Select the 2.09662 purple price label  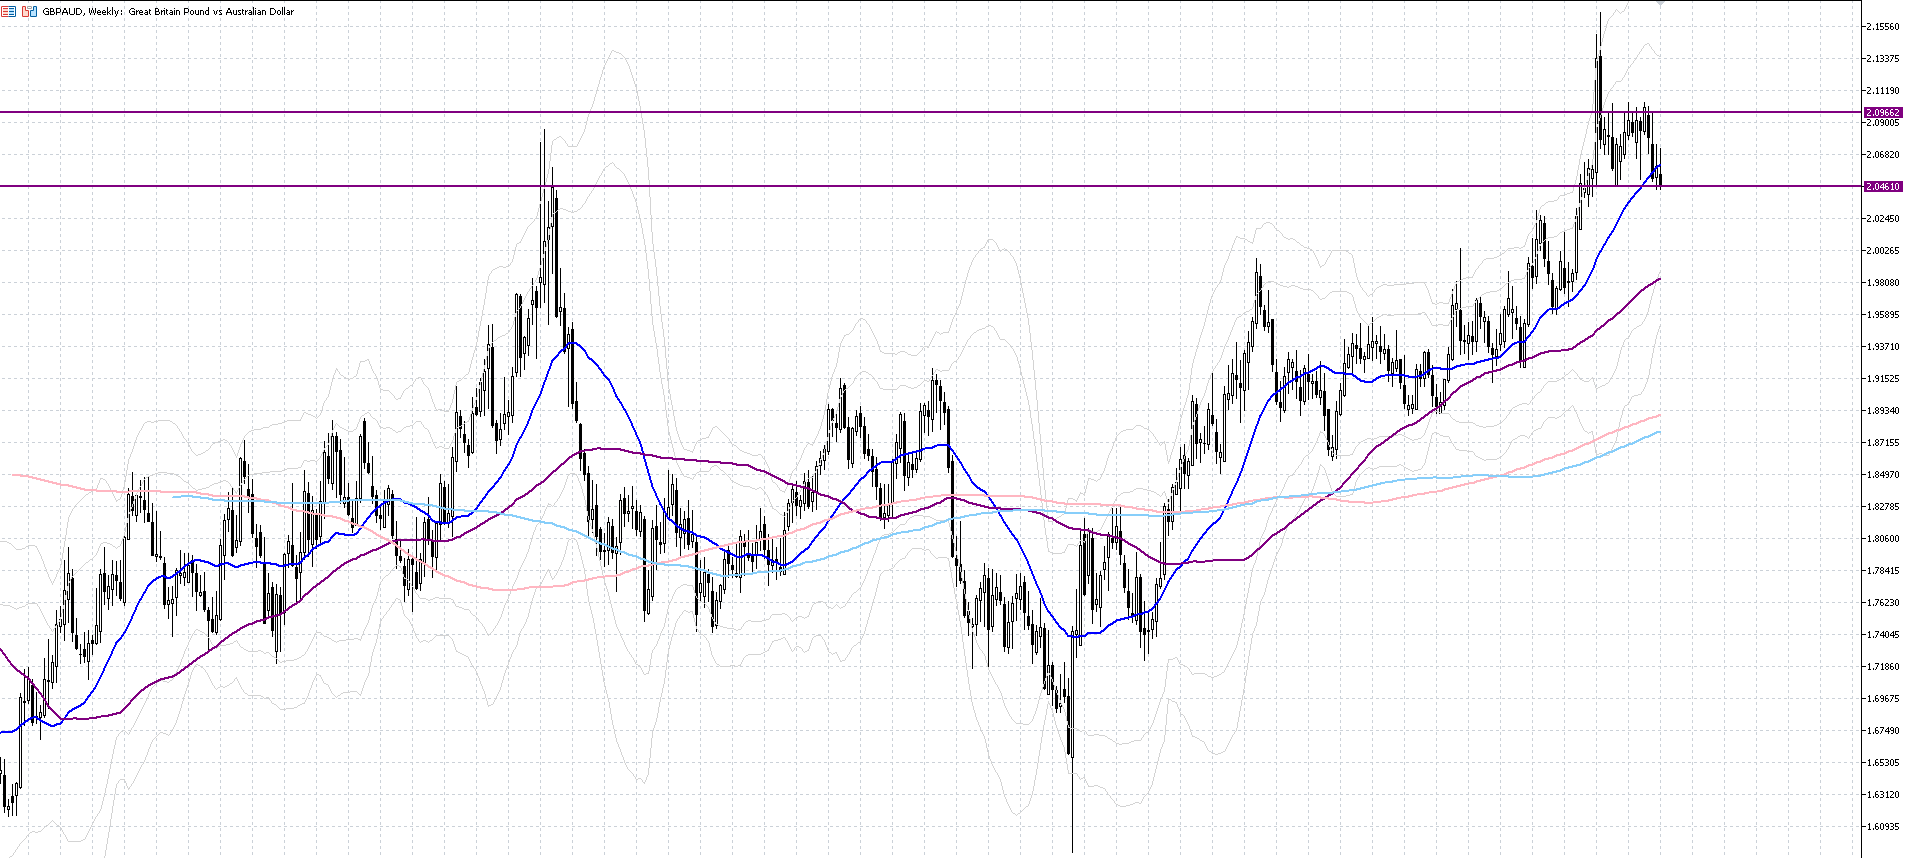[1883, 113]
